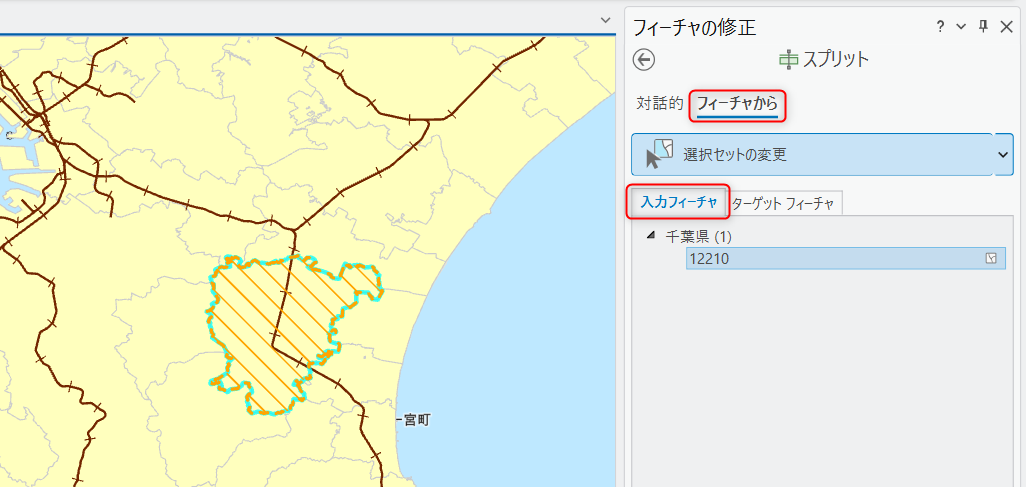
Task: Pin the フィーチャの修正 pane with auto-hide icon
Action: point(983,27)
